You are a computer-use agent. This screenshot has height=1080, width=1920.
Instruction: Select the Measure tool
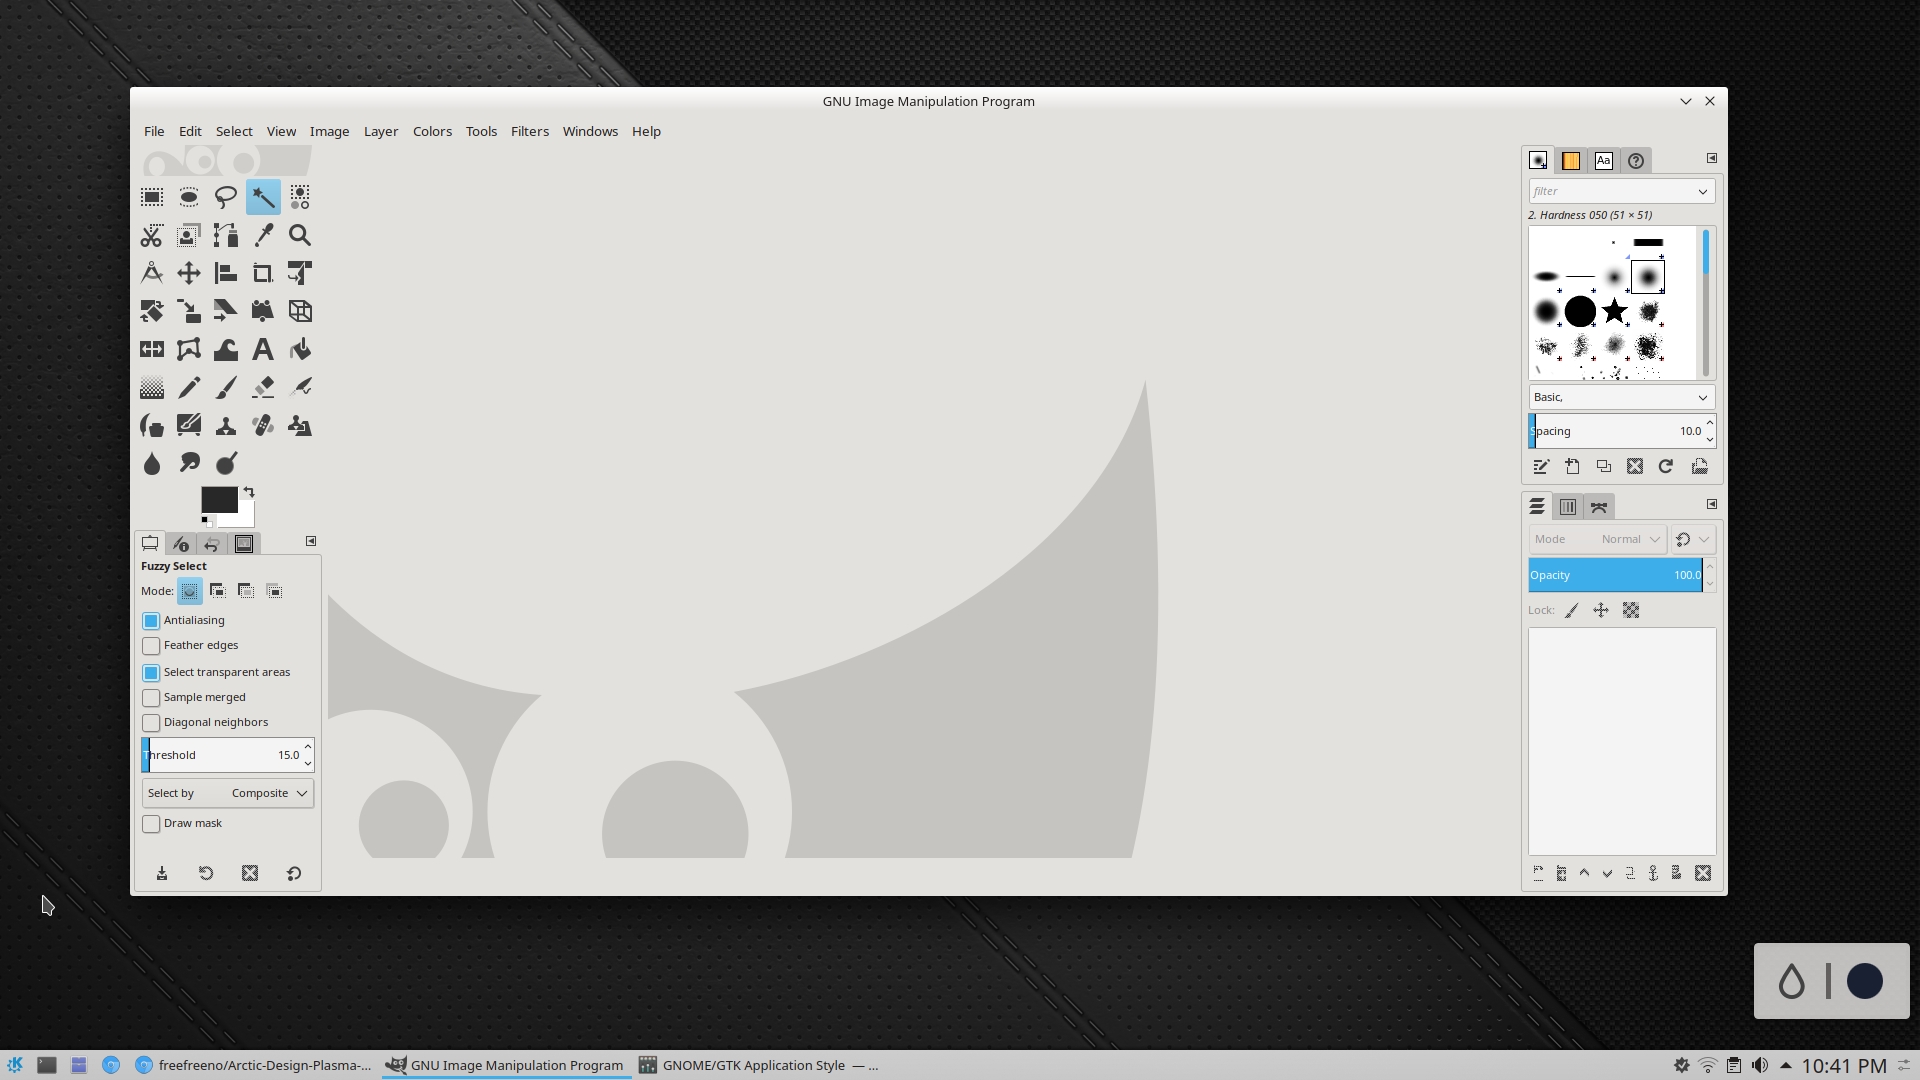(152, 273)
